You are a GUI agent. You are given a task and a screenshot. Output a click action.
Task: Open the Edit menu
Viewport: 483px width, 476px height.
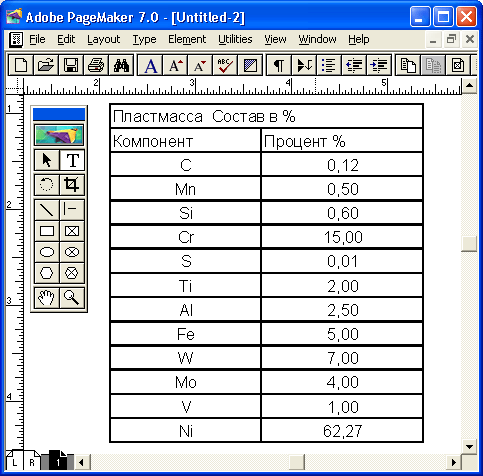pyautogui.click(x=66, y=39)
